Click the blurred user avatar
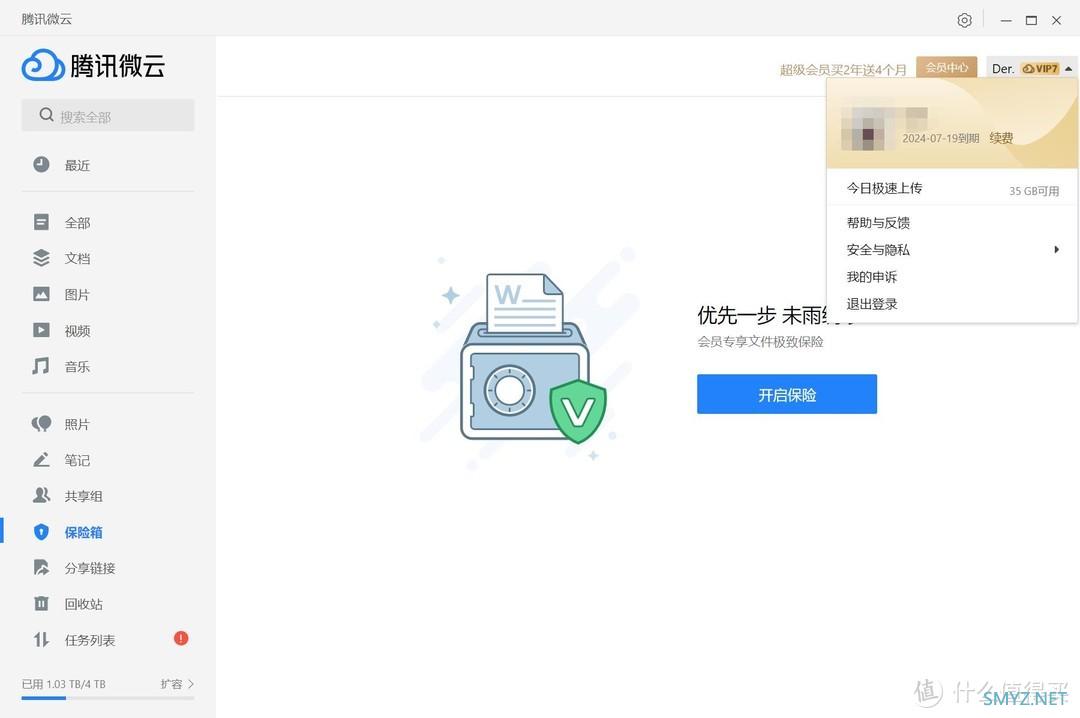 pyautogui.click(x=866, y=129)
